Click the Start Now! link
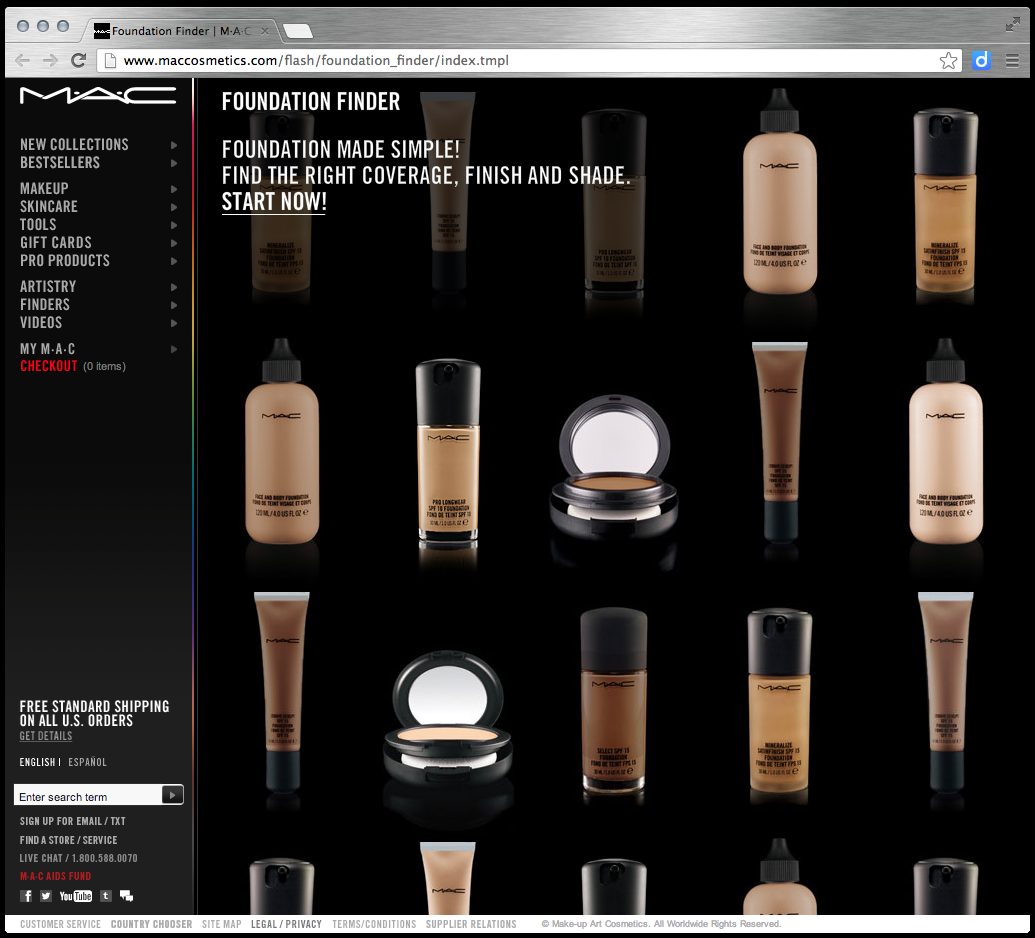This screenshot has height=938, width=1035. [274, 201]
